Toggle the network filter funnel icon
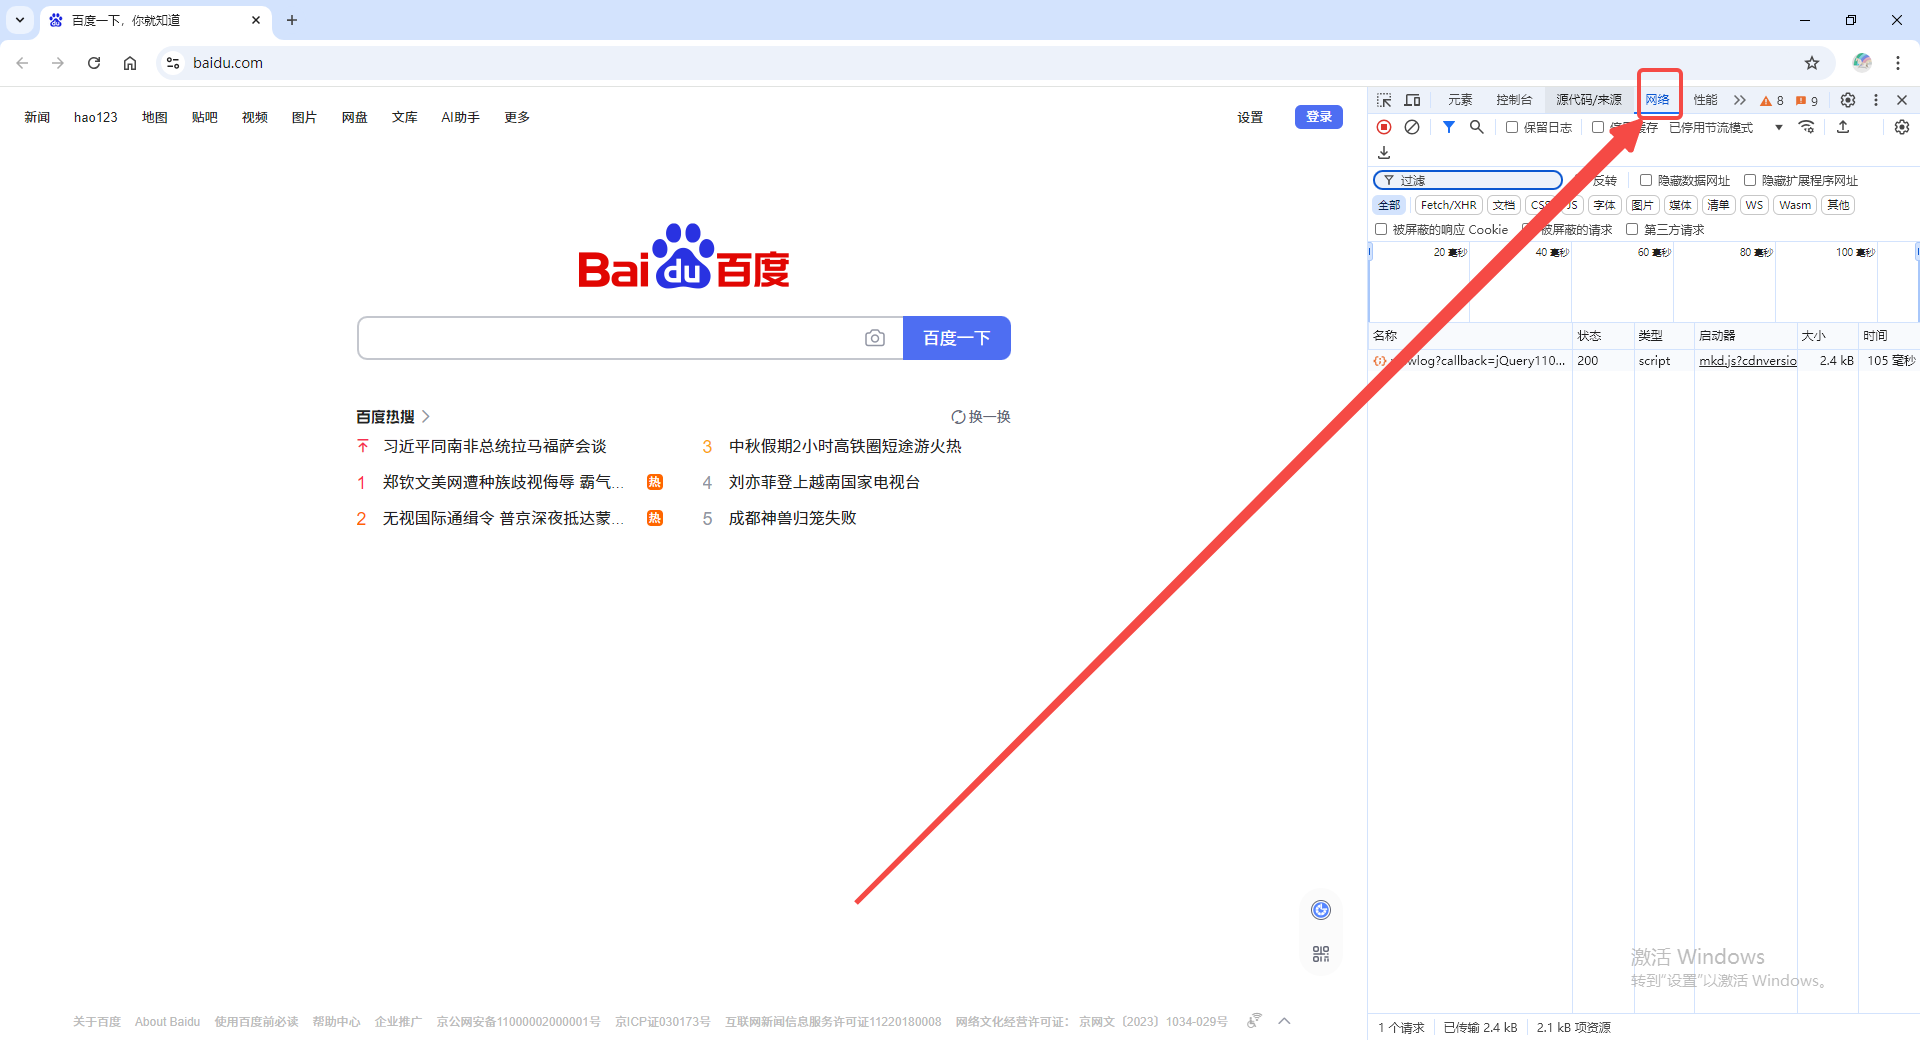The image size is (1920, 1040). click(1449, 127)
